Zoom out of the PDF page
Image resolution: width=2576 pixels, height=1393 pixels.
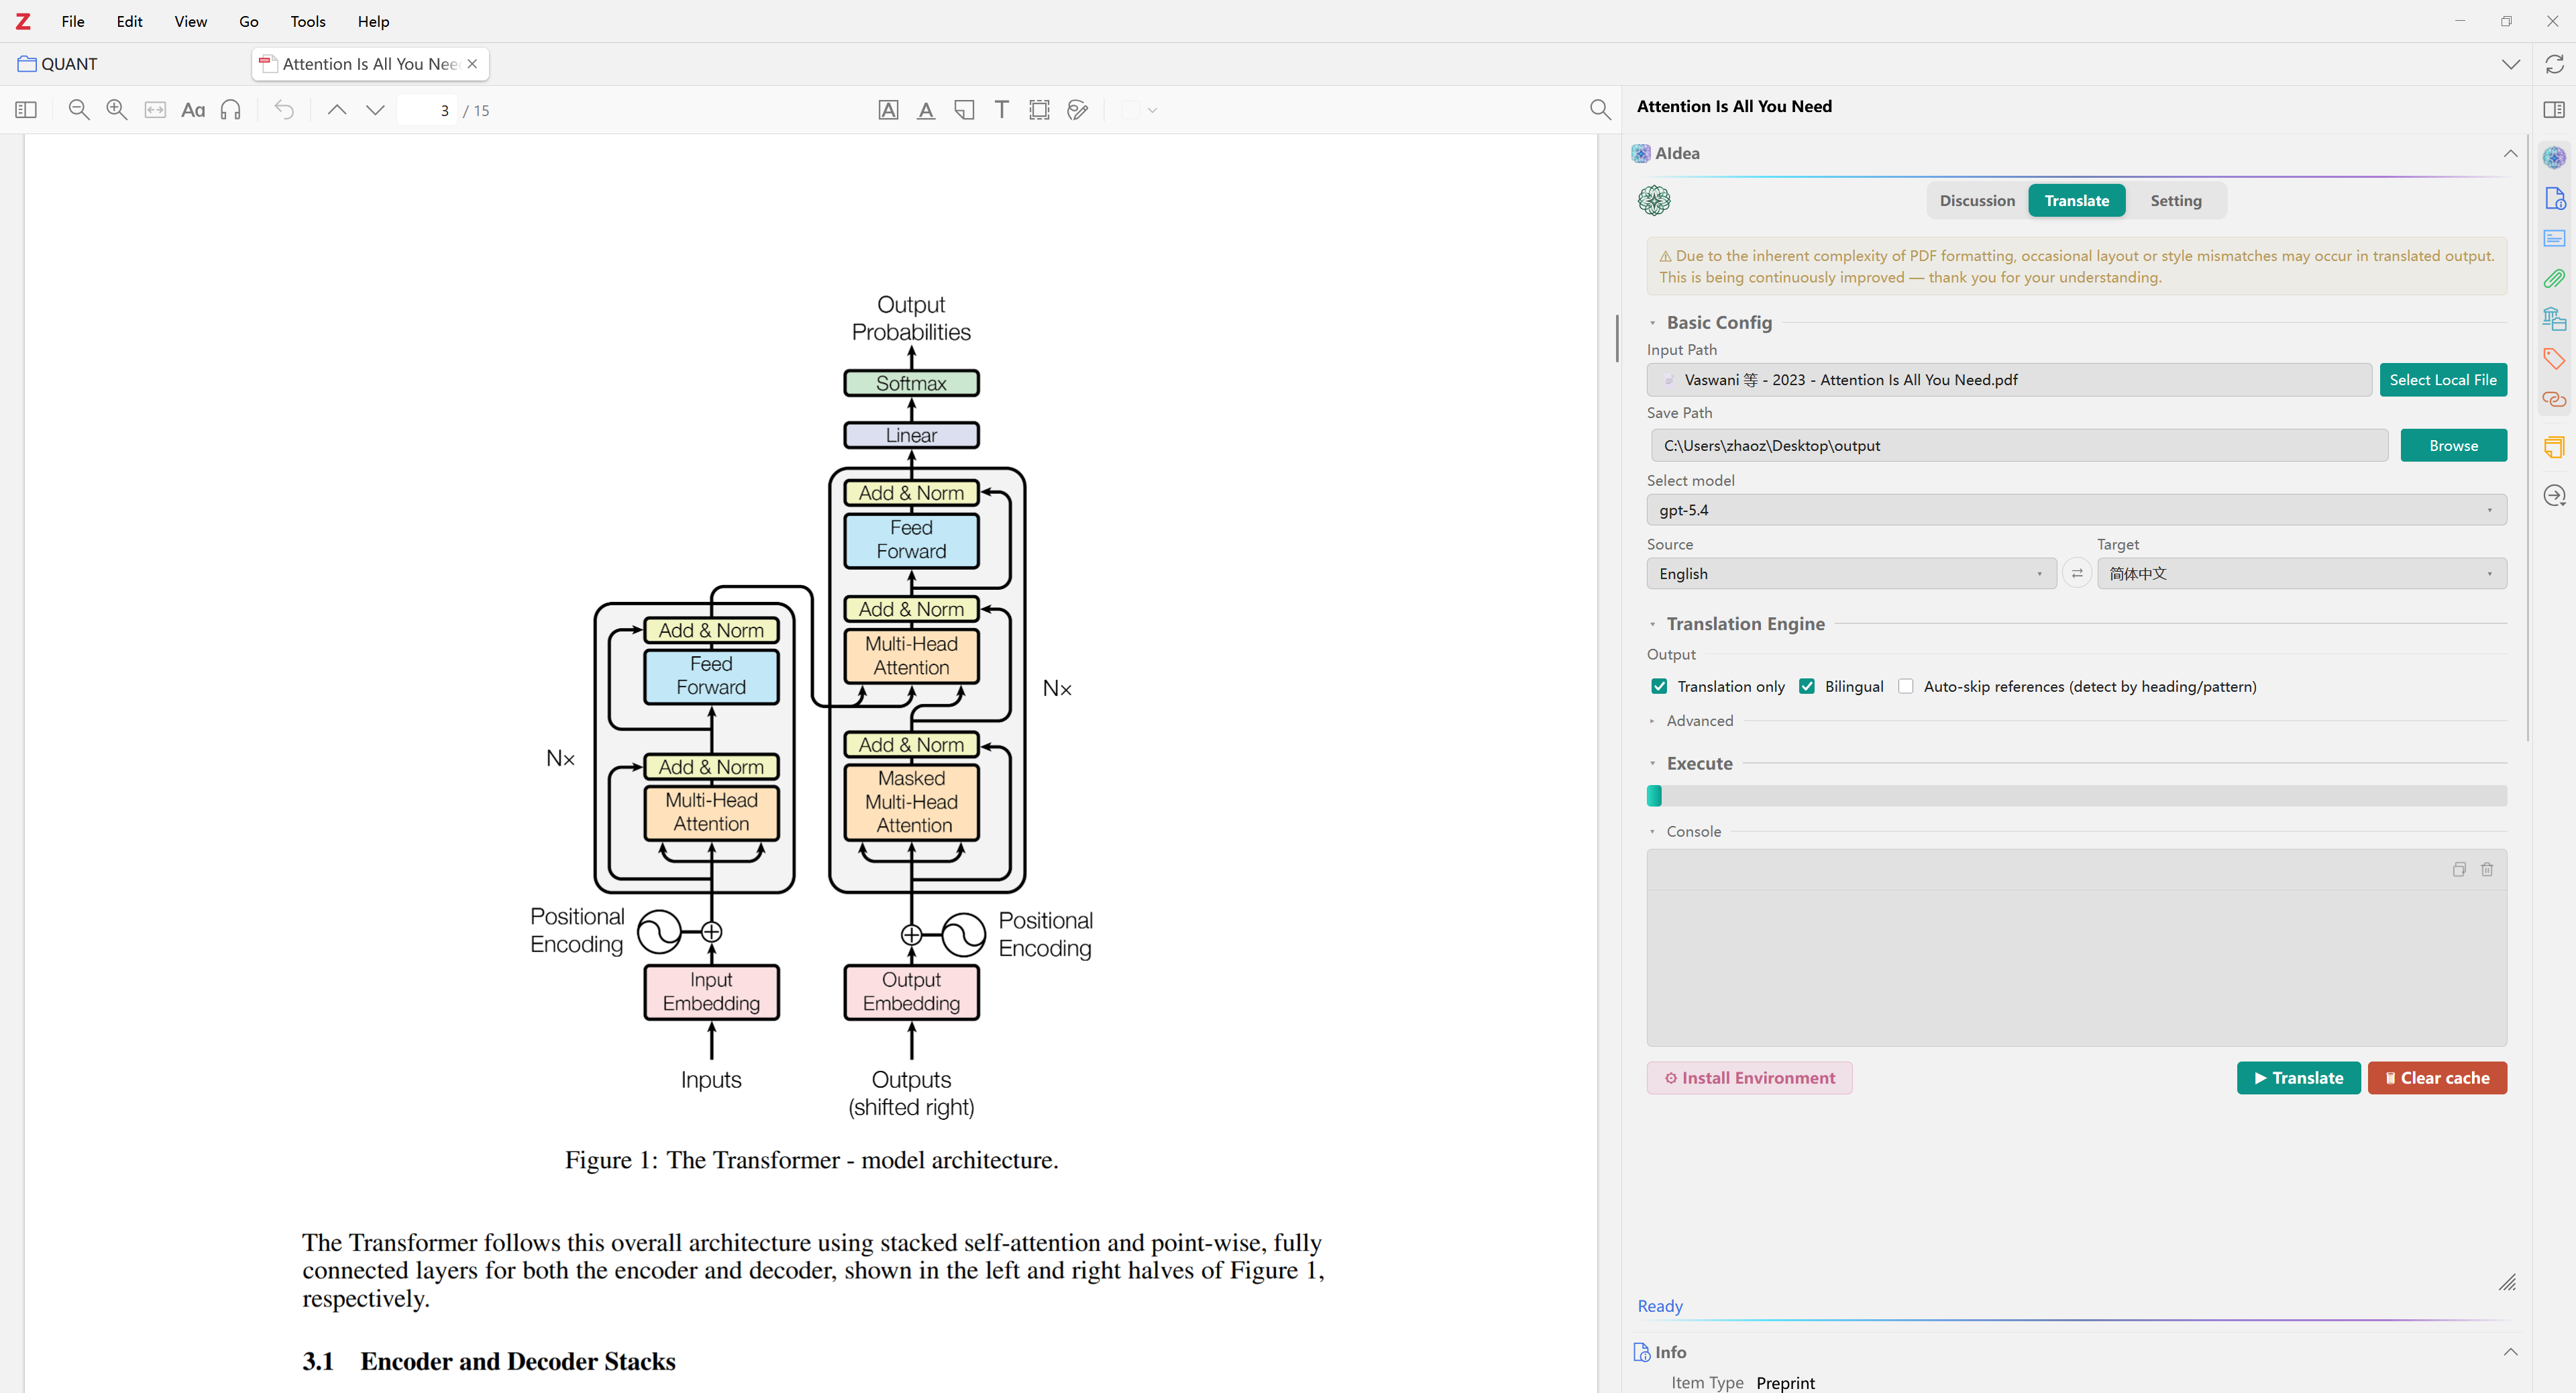tap(79, 110)
